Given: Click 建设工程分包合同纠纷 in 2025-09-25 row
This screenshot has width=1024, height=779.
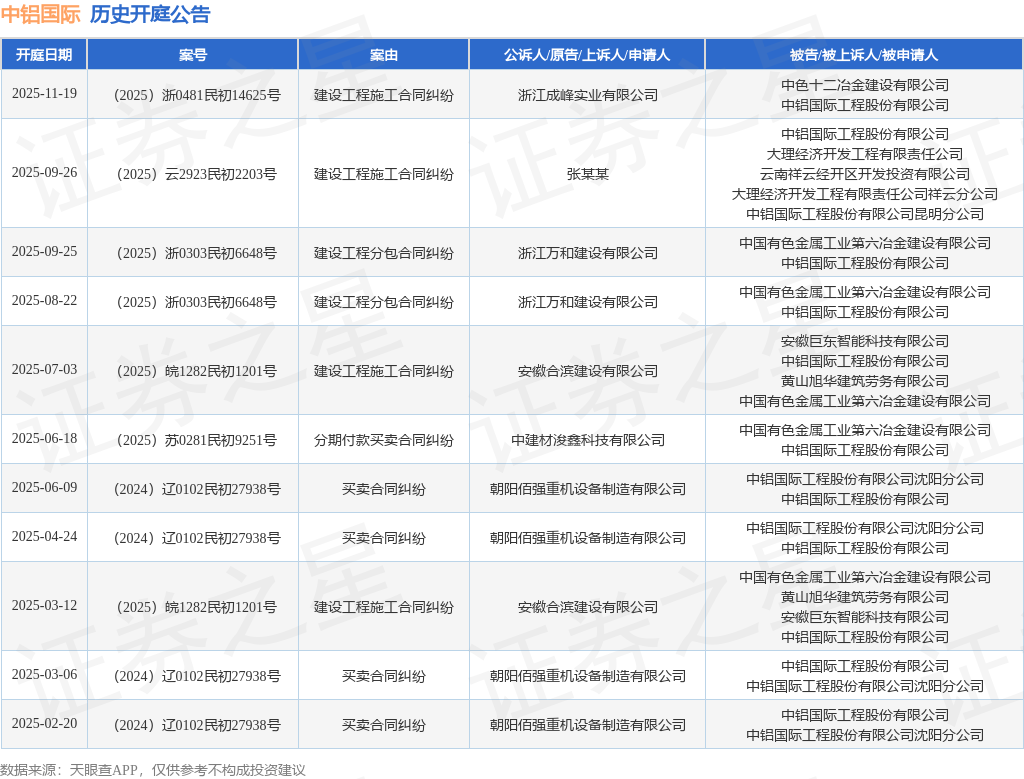Looking at the screenshot, I should pyautogui.click(x=383, y=253).
